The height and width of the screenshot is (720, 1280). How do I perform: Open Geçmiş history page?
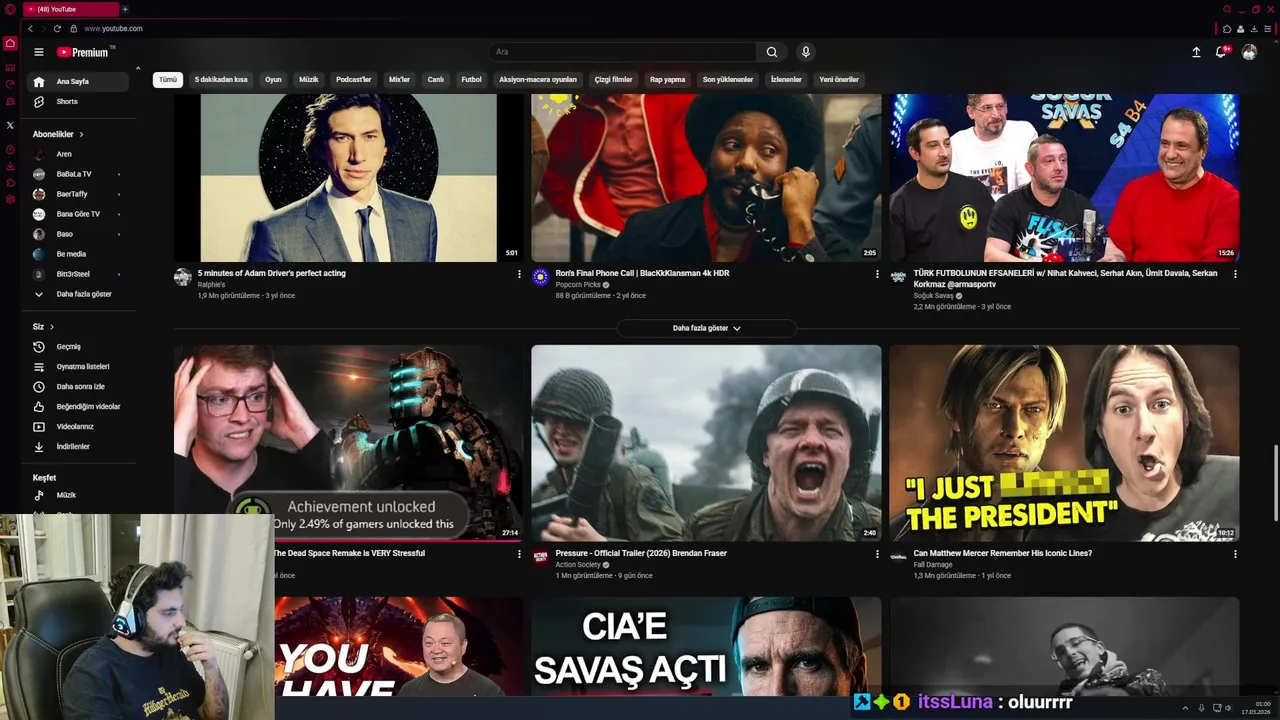[78, 347]
